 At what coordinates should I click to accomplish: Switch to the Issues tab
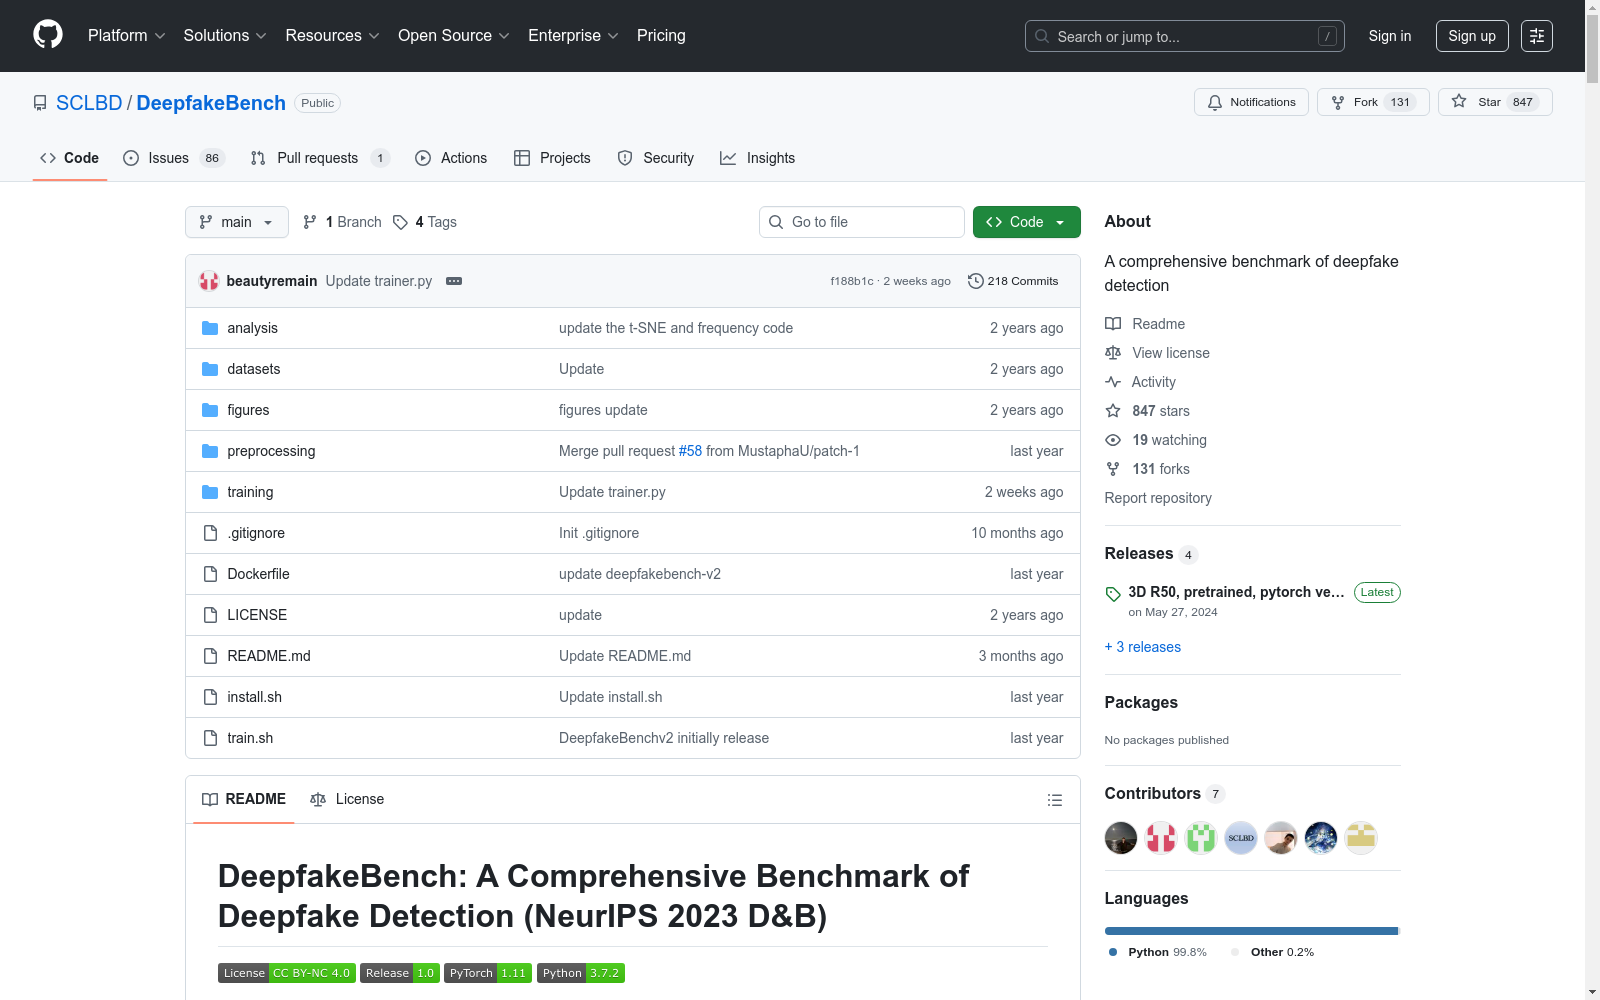pos(174,158)
